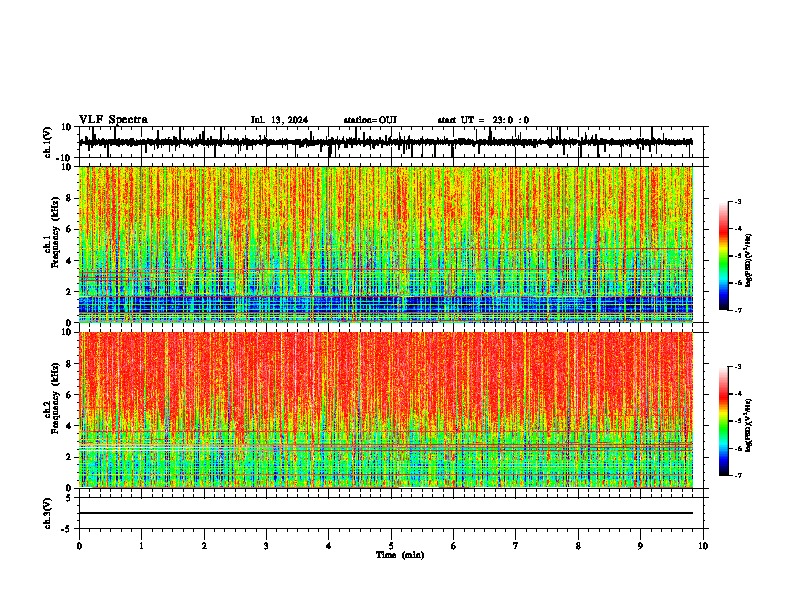Click the "-3" tick on ch.1 colorbar

pyautogui.click(x=738, y=202)
